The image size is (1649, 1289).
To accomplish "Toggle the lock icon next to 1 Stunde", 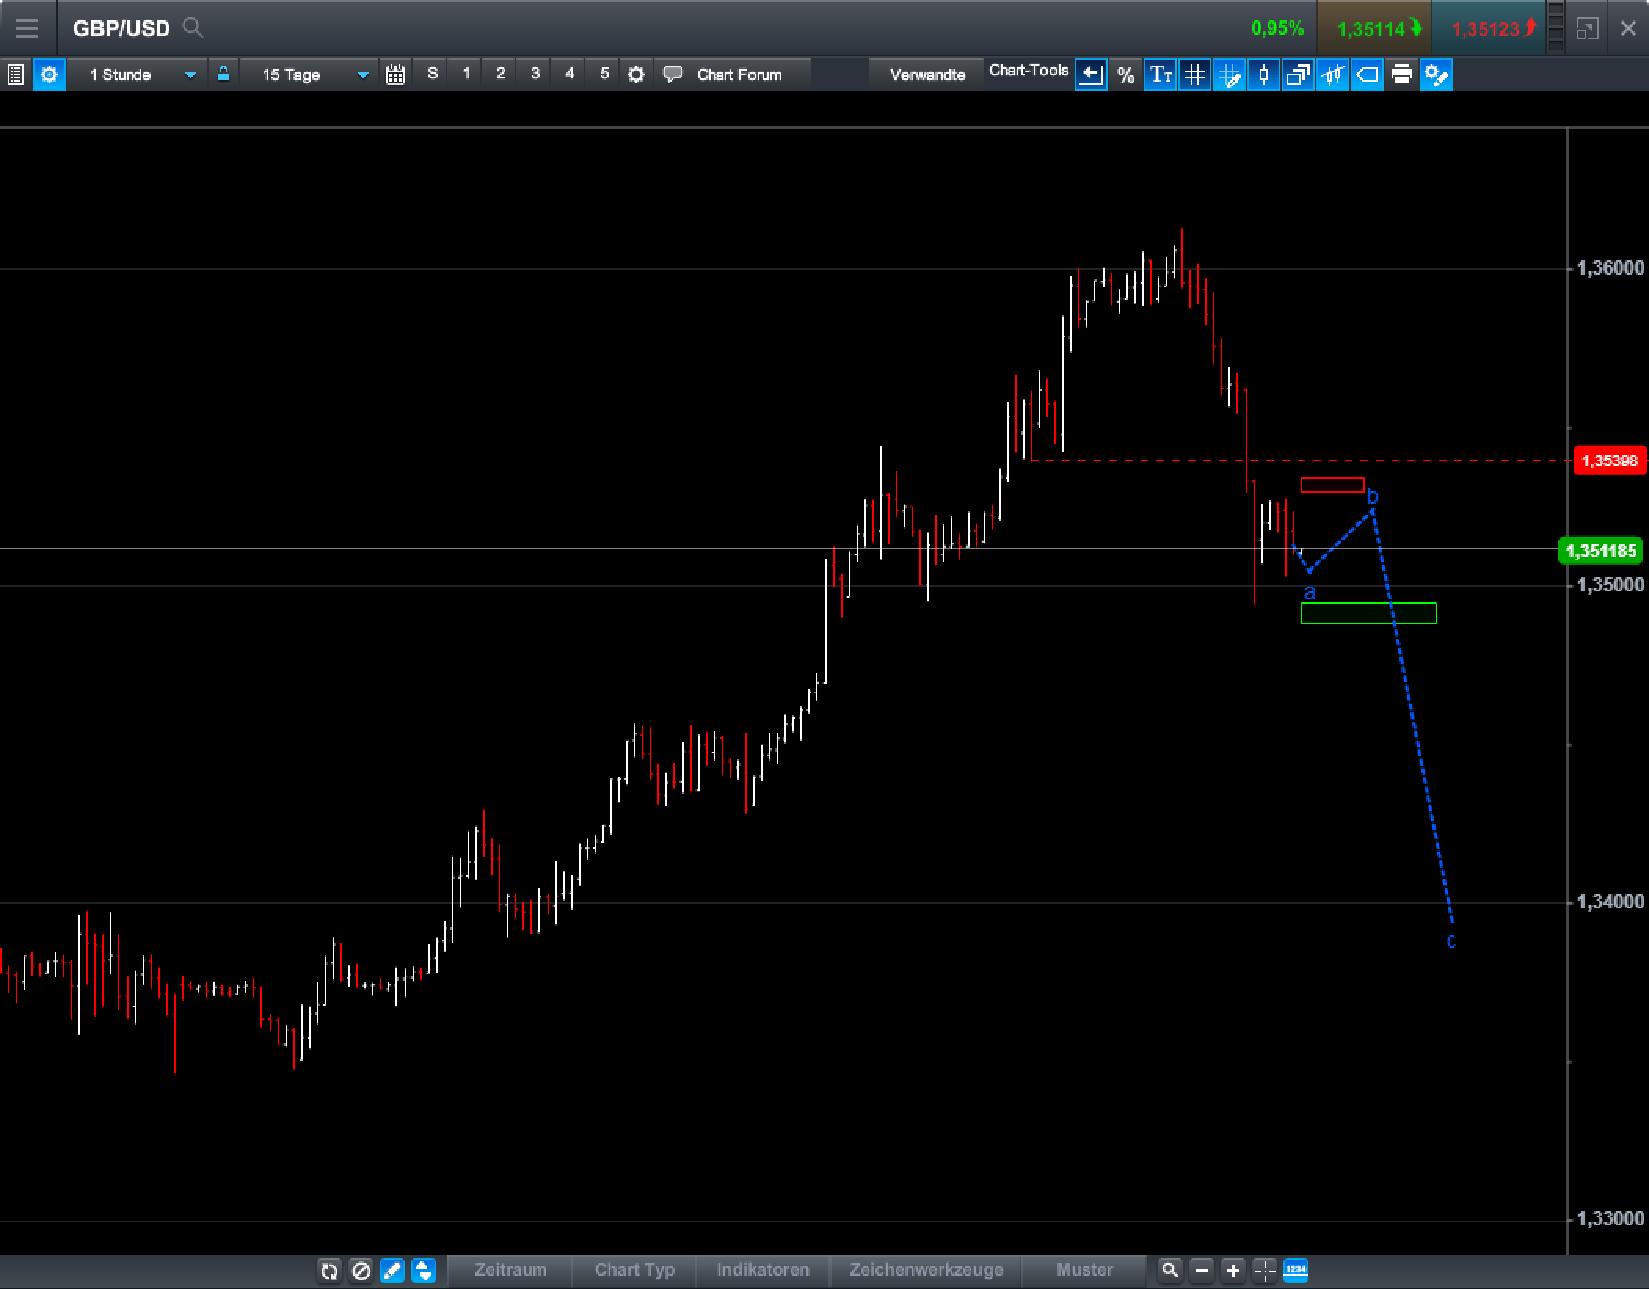I will point(223,74).
